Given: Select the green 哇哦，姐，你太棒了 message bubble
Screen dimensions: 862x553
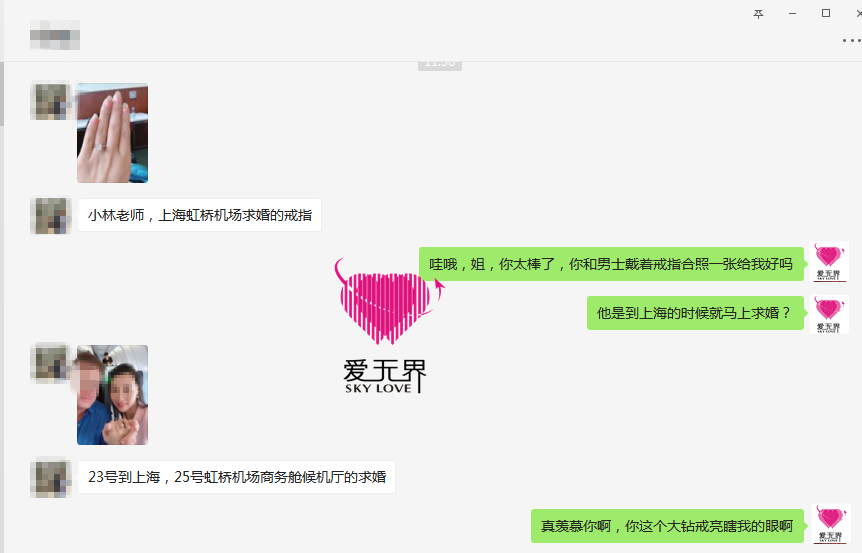Looking at the screenshot, I should click(x=611, y=264).
